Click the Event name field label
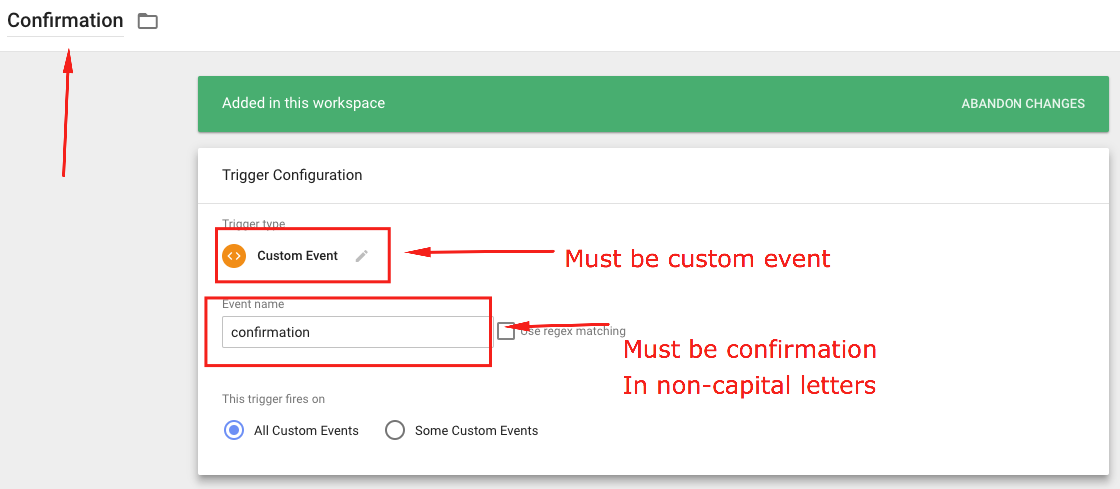Screen dimensions: 1120x489 coord(253,304)
